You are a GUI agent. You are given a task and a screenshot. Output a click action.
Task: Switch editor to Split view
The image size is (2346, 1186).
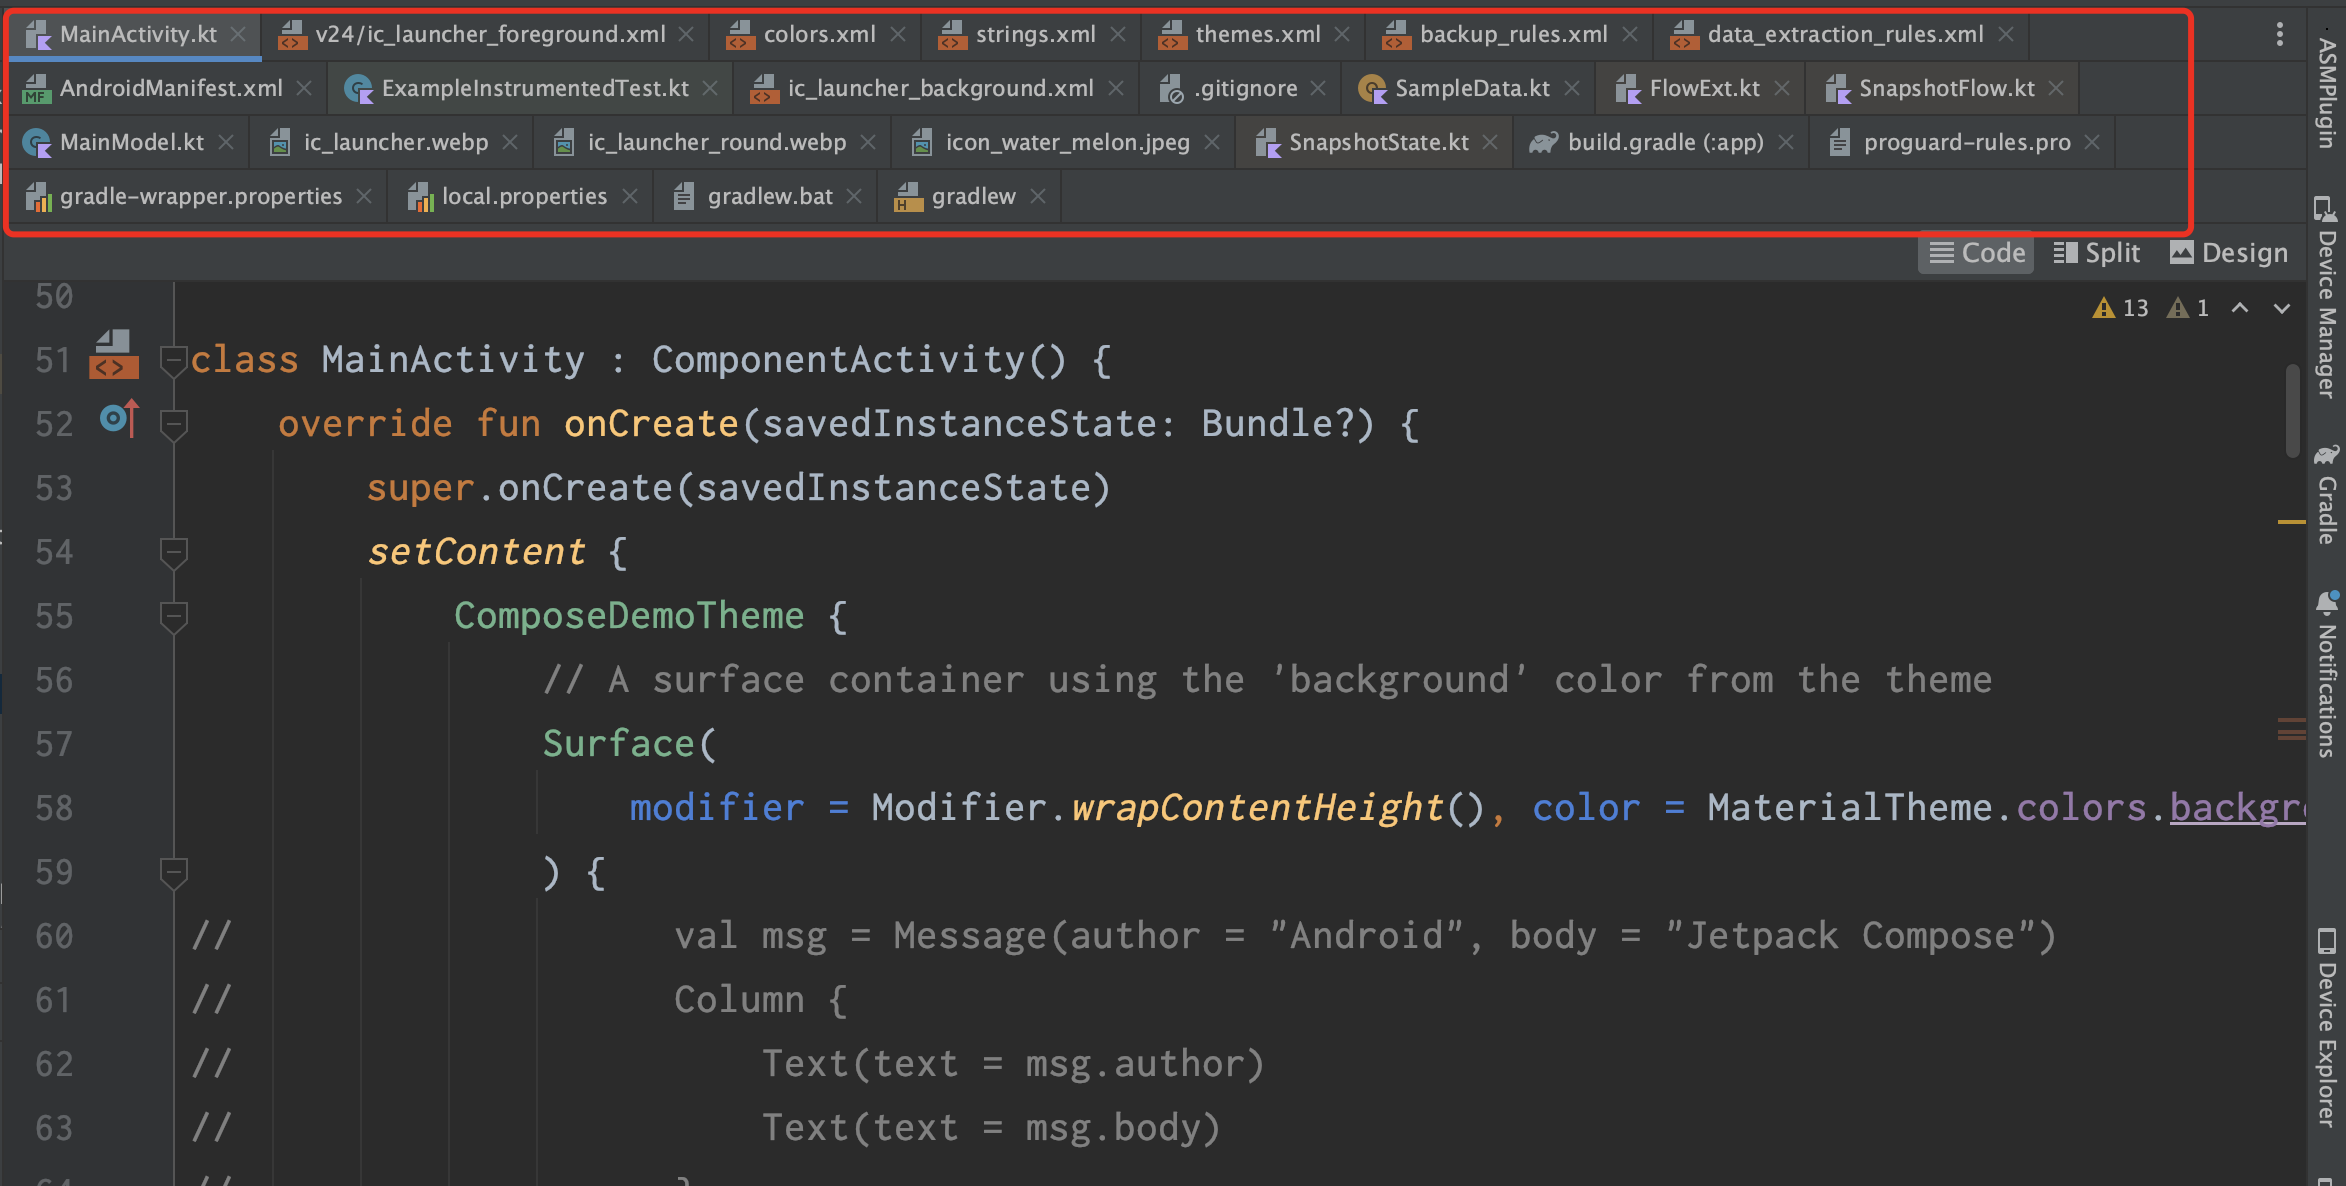2096,253
